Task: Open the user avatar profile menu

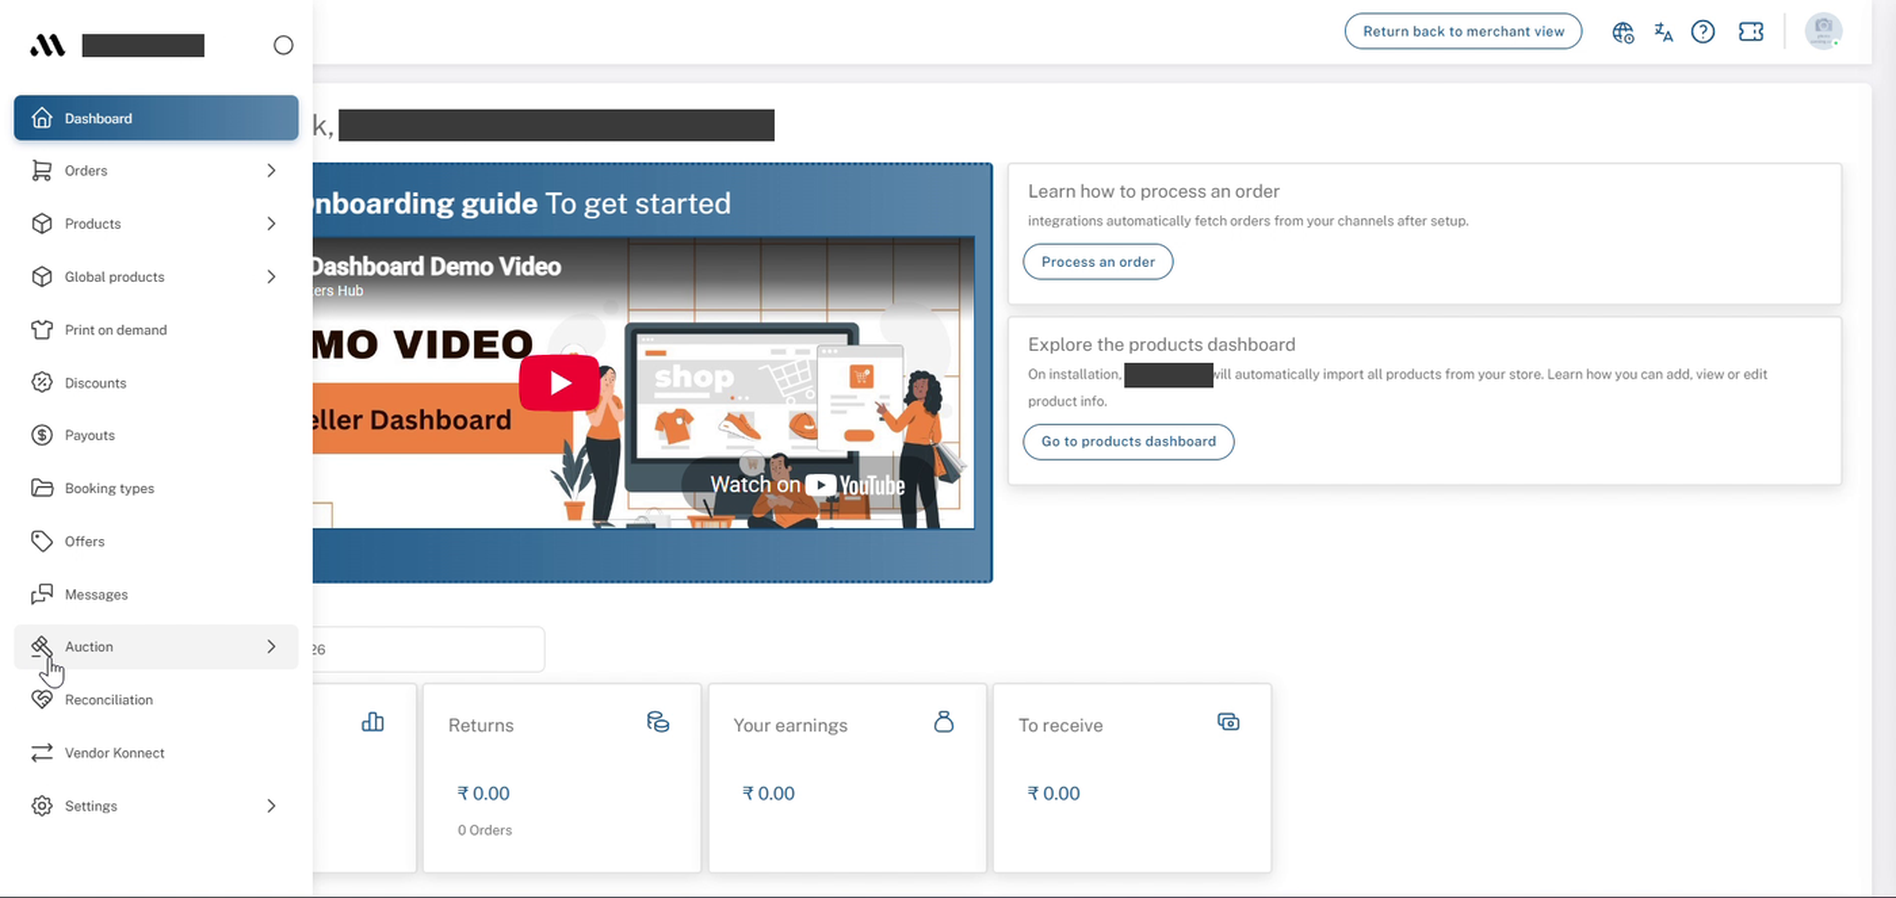Action: pyautogui.click(x=1824, y=31)
